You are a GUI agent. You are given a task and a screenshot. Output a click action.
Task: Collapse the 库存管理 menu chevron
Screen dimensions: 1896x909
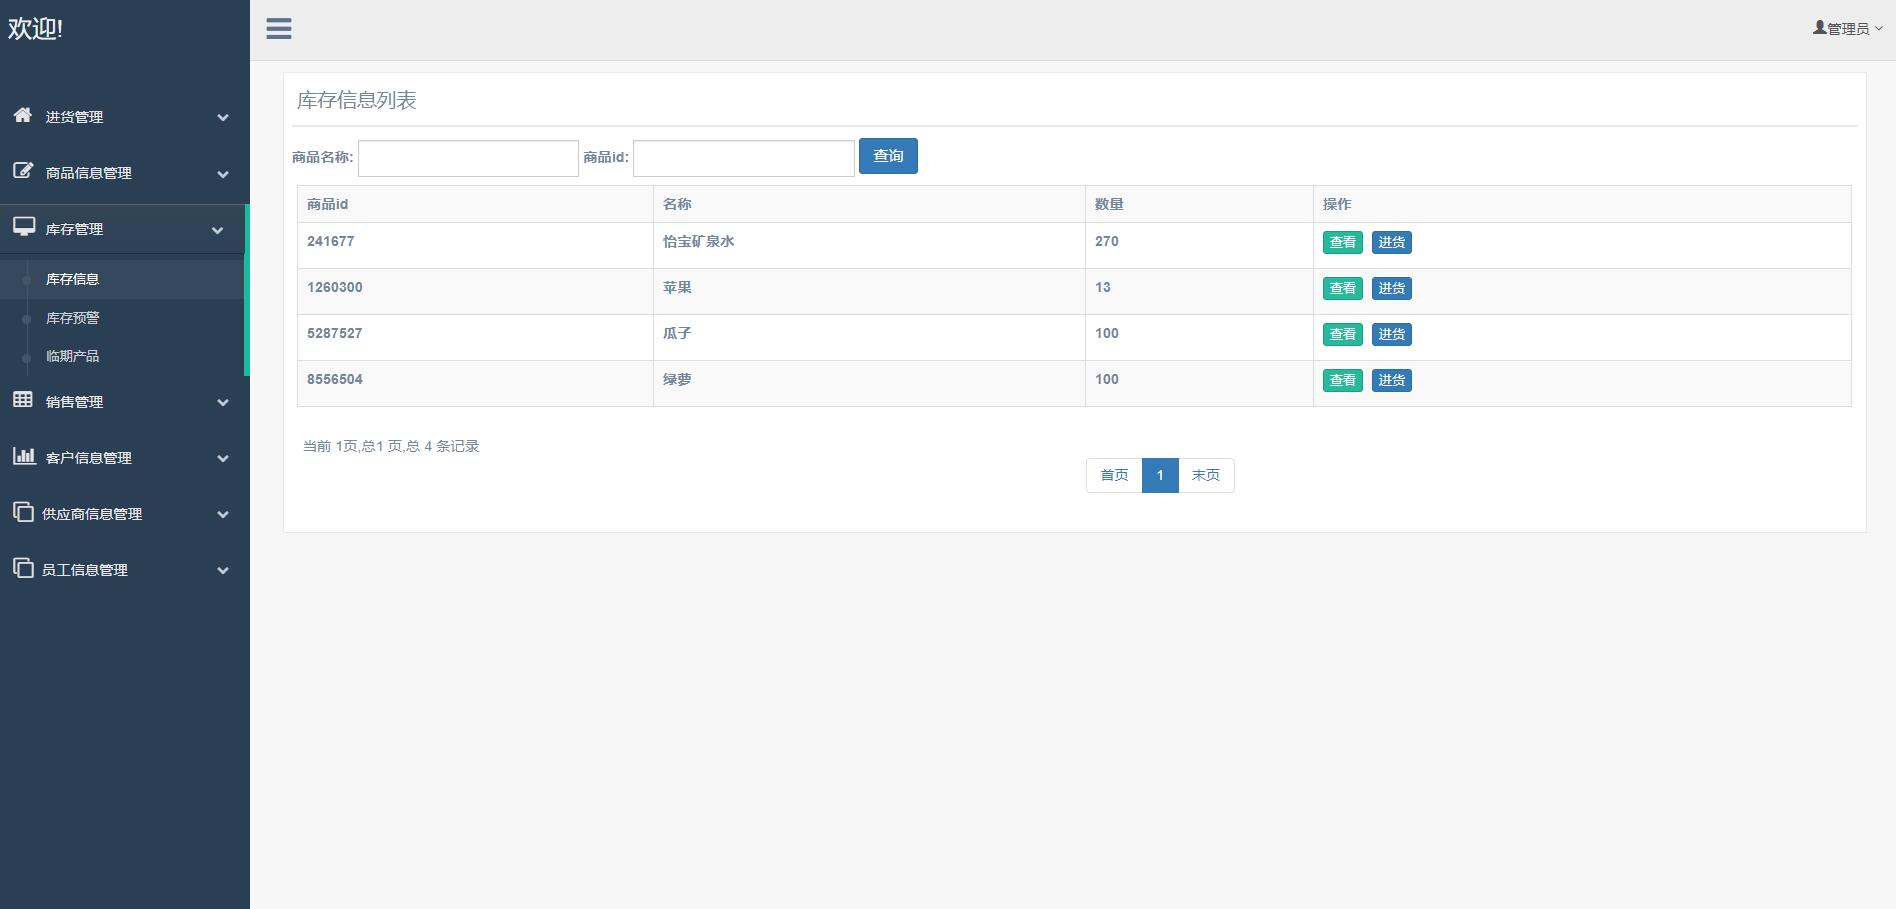[x=218, y=230]
